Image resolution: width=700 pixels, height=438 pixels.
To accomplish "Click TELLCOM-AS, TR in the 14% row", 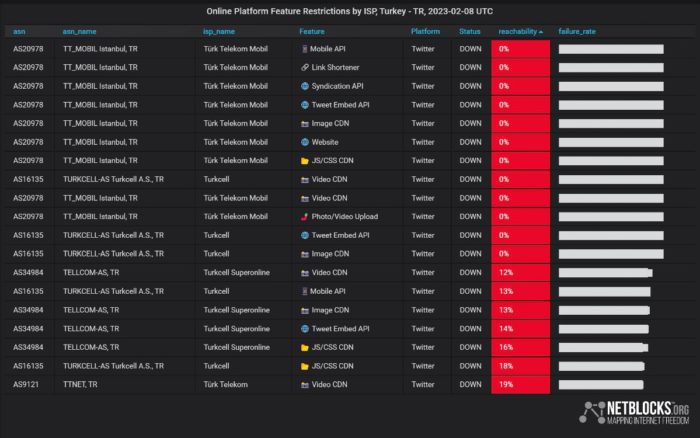I will coord(91,329).
